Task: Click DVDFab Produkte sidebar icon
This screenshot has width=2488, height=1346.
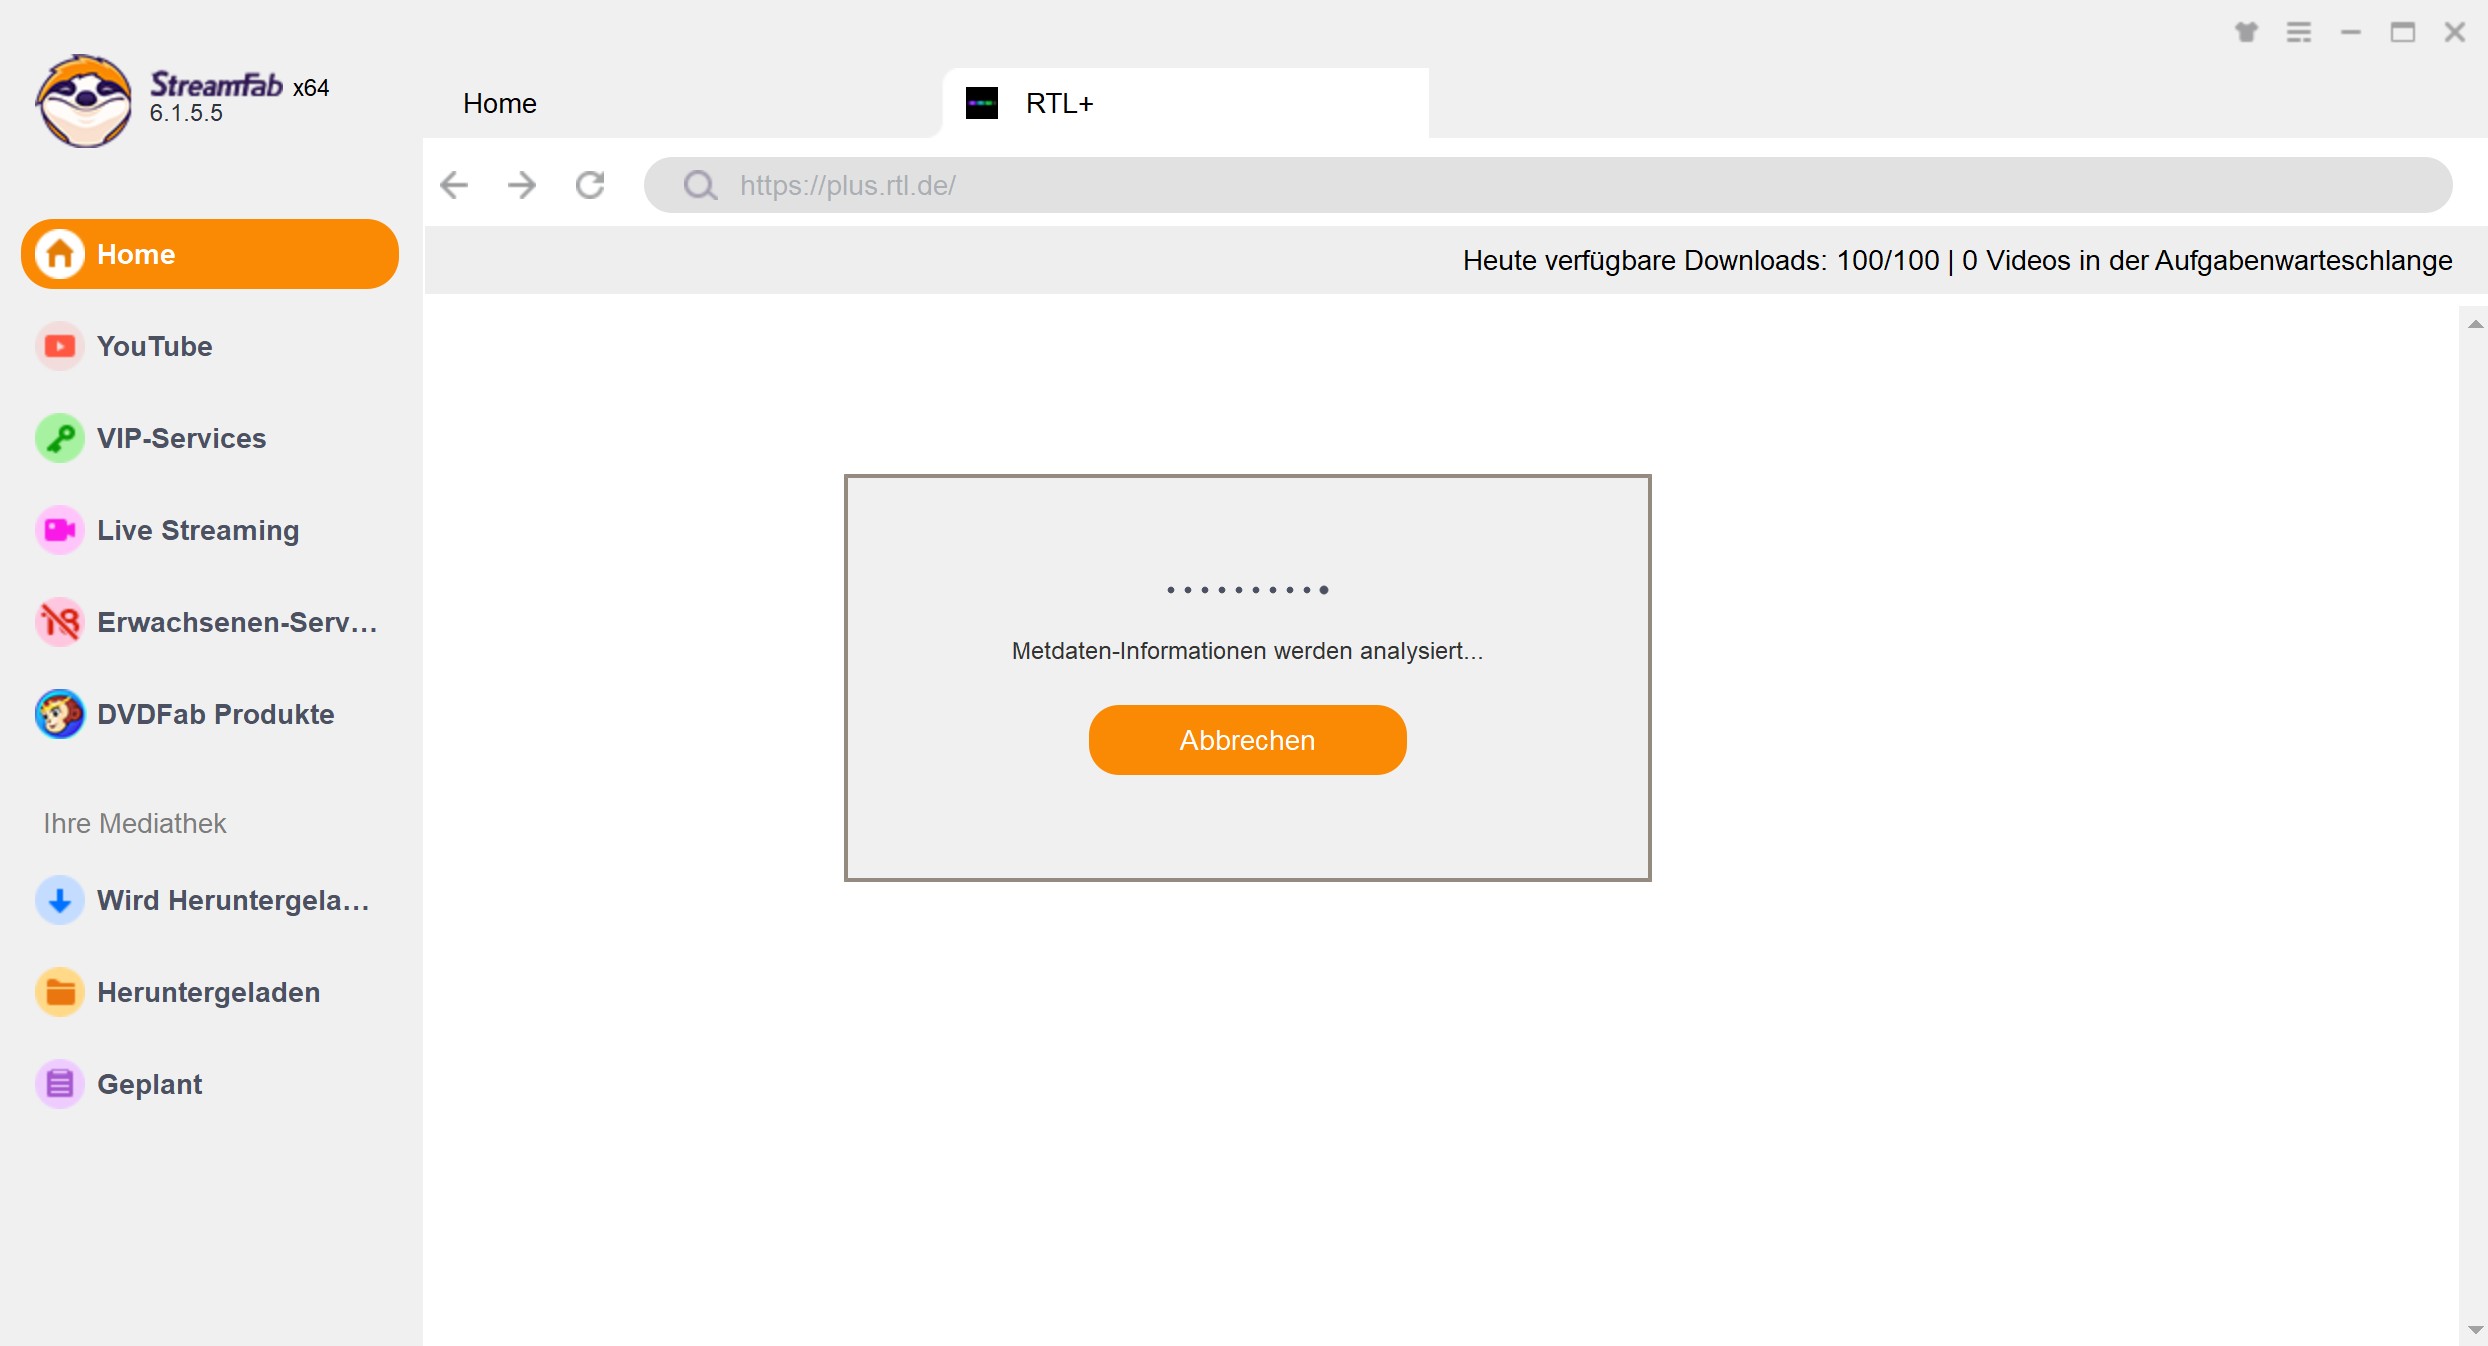Action: tap(58, 713)
